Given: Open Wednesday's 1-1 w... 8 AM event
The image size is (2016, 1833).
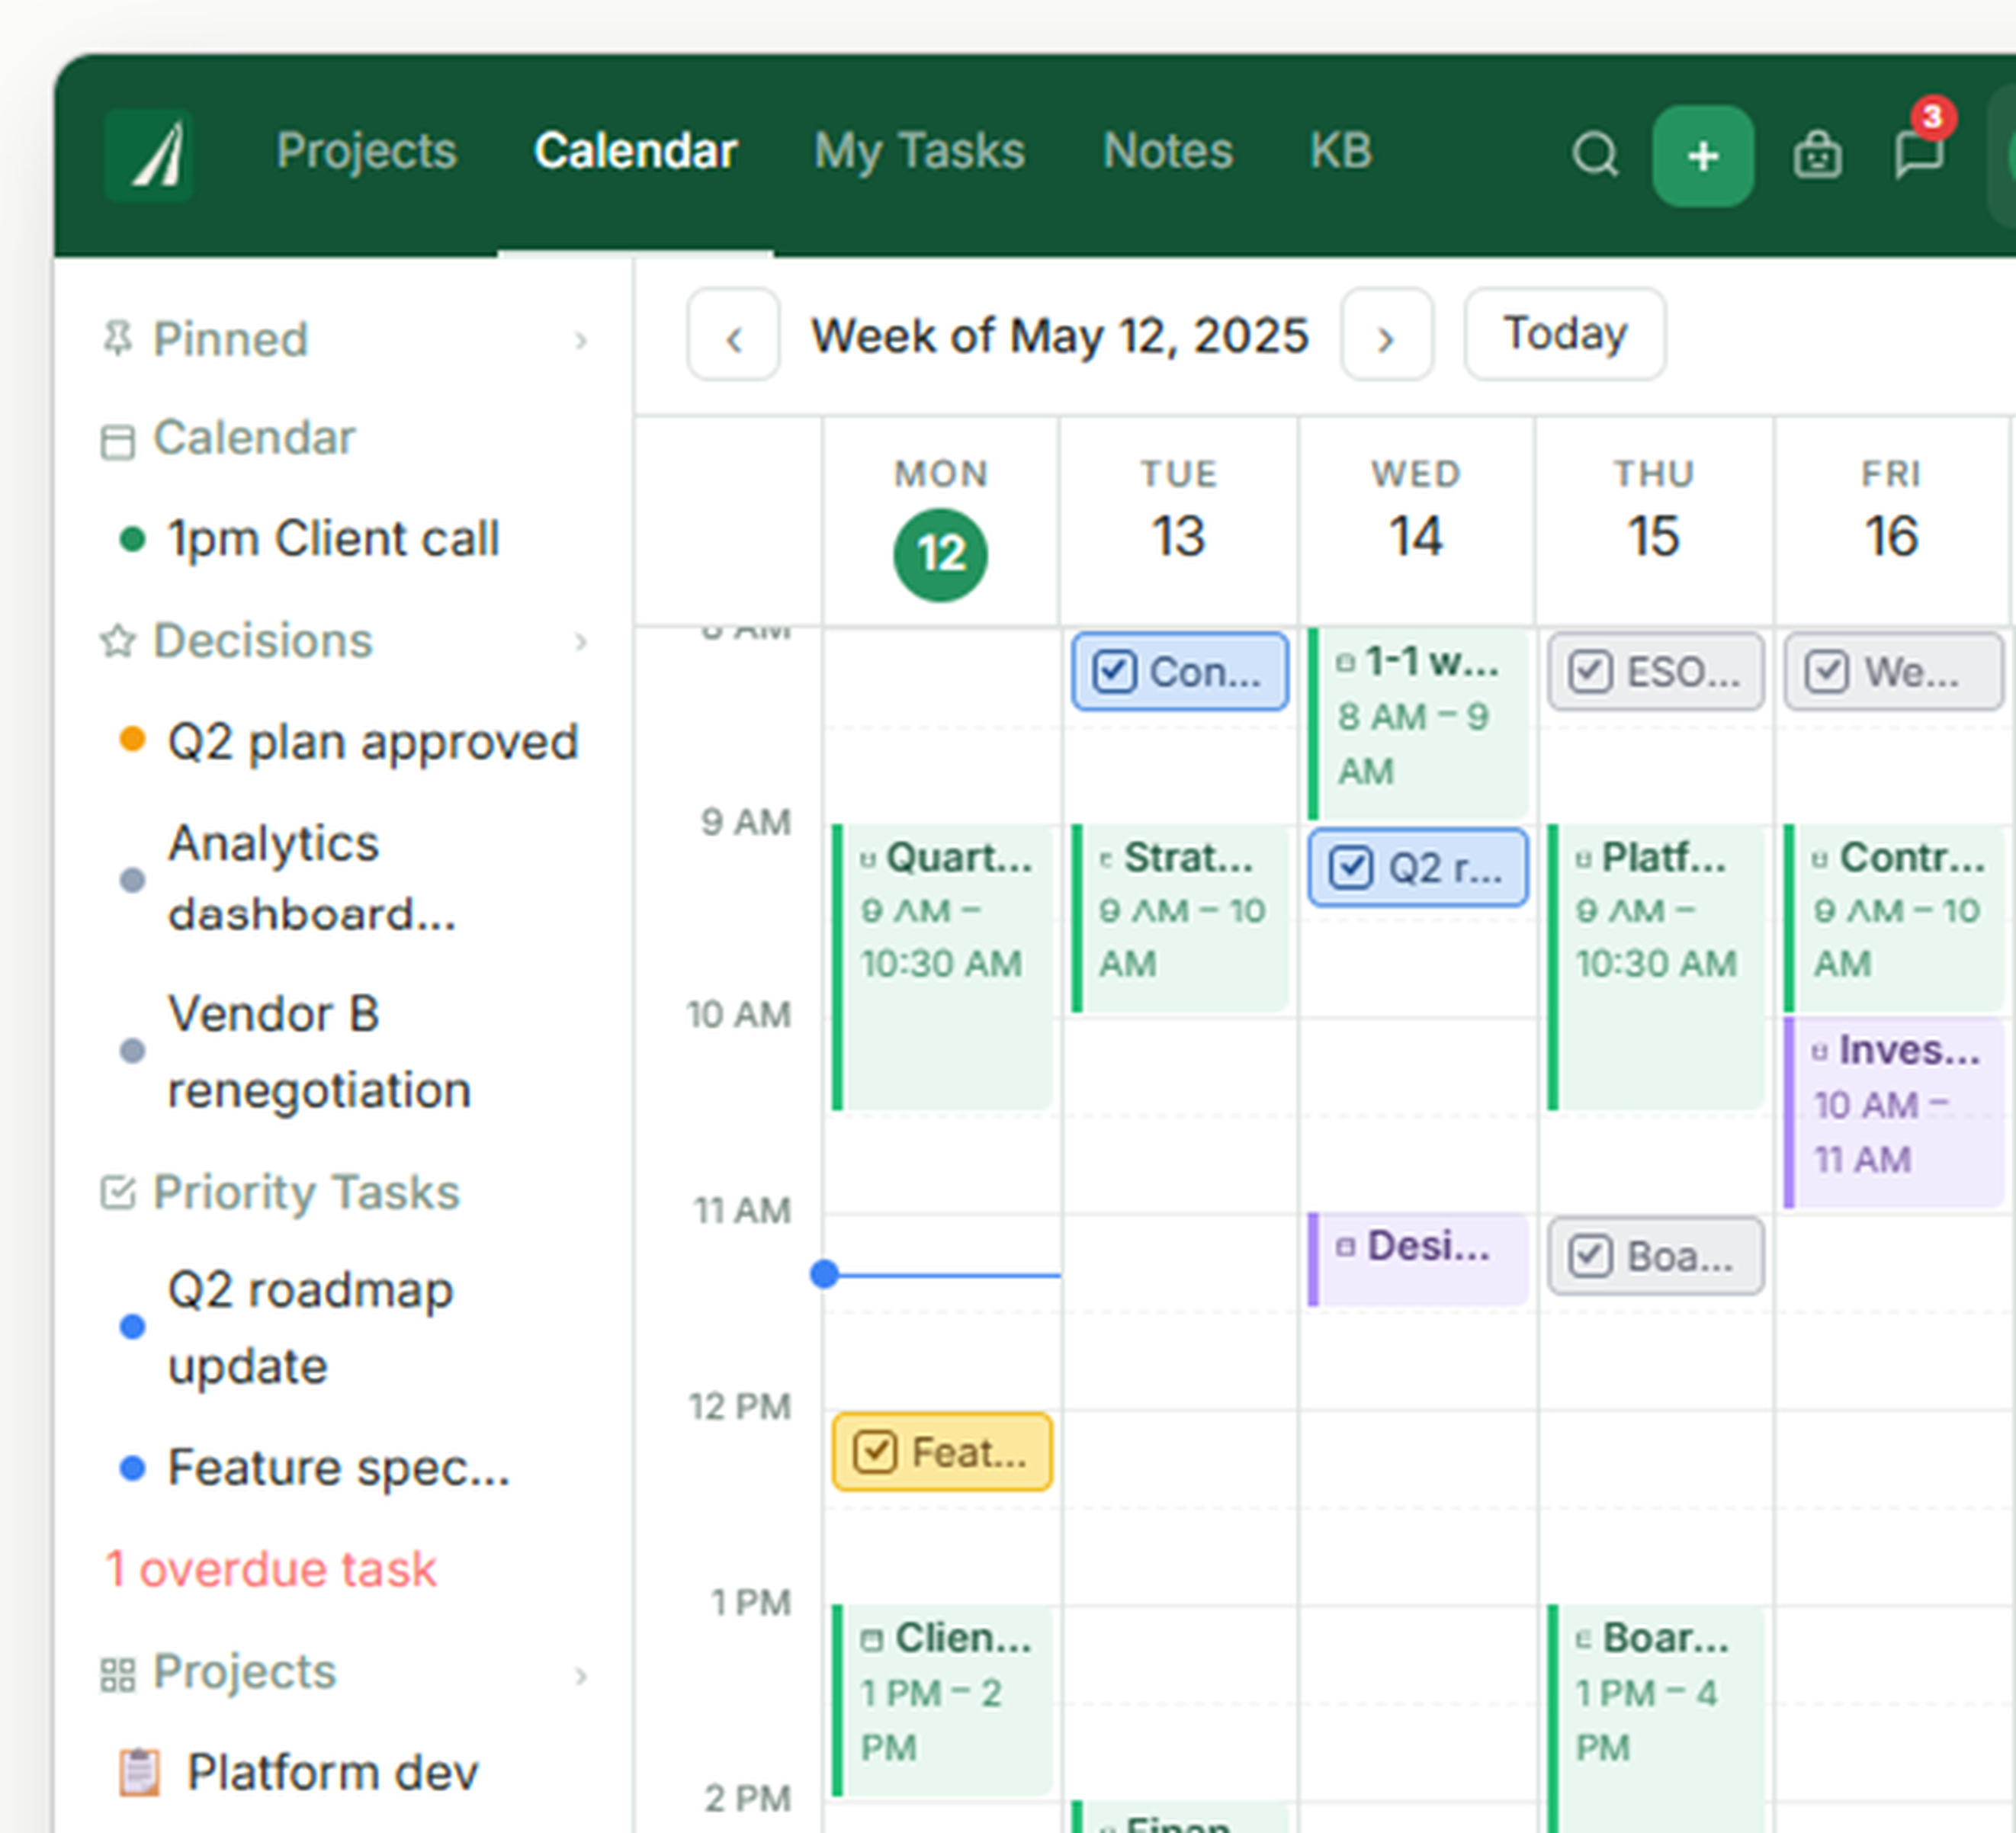Looking at the screenshot, I should (x=1418, y=724).
